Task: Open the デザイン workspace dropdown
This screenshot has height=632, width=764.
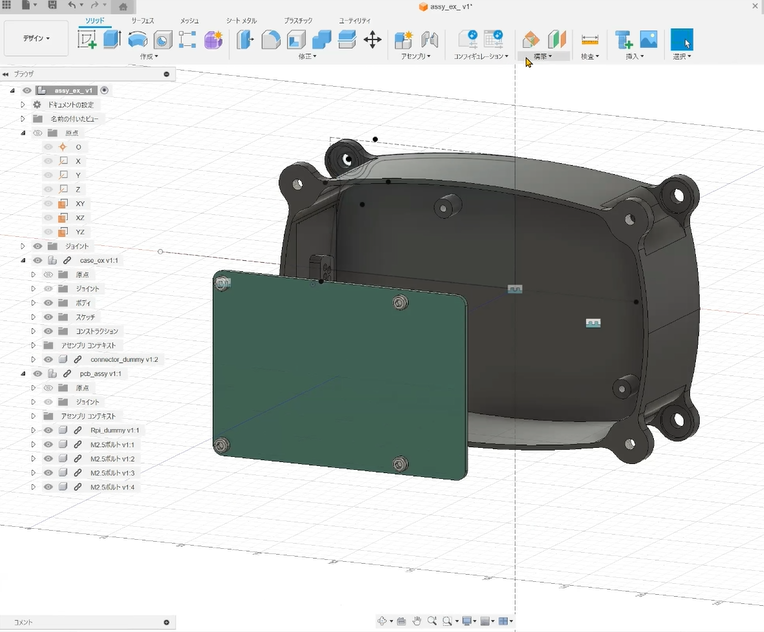Action: point(36,38)
